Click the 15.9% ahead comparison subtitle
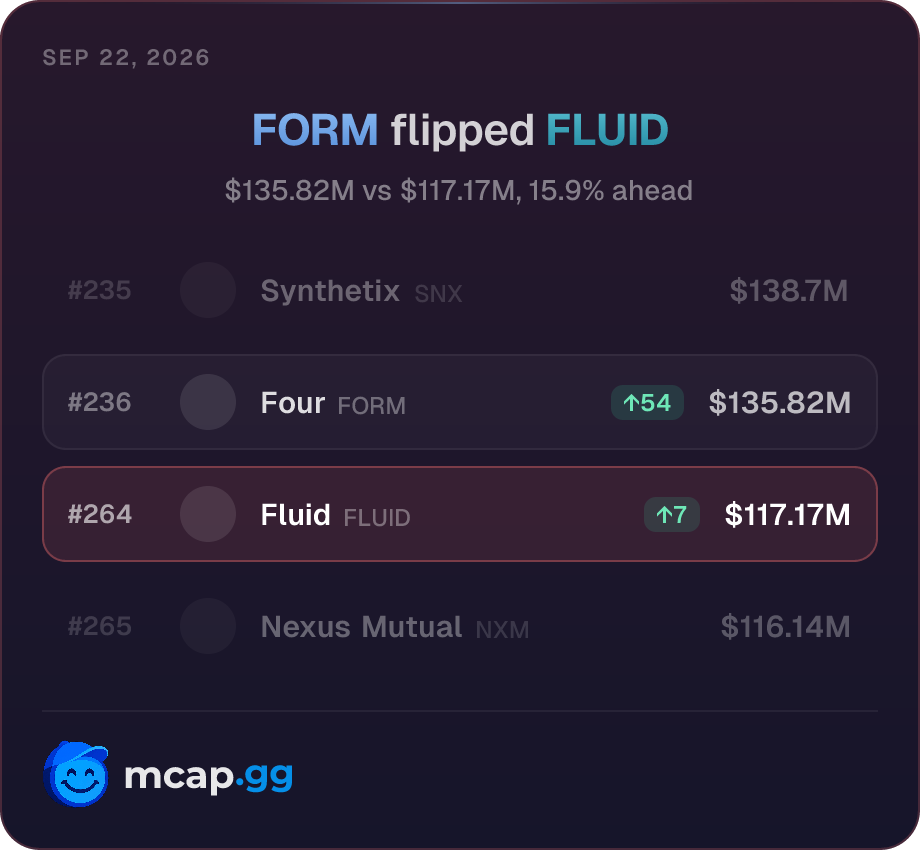 [x=459, y=191]
